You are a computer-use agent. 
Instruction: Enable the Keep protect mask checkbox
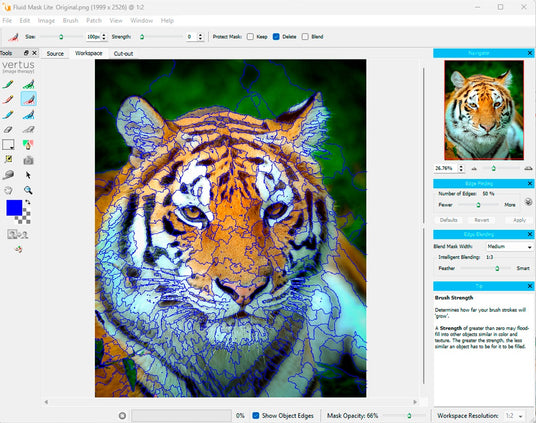(250, 37)
